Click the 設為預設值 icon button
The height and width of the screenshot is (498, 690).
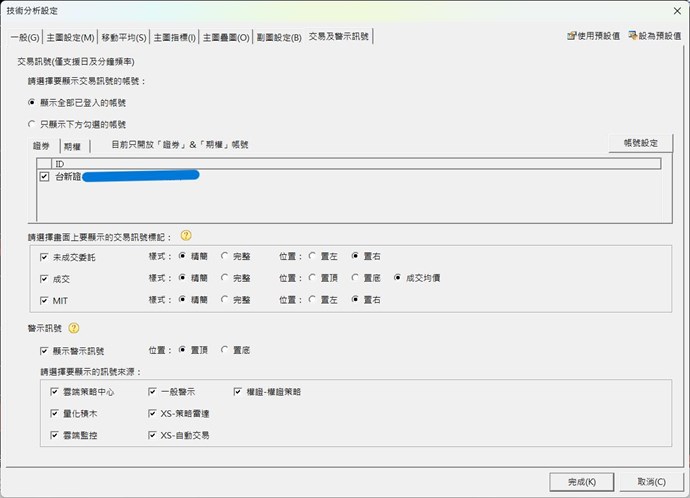click(x=655, y=35)
